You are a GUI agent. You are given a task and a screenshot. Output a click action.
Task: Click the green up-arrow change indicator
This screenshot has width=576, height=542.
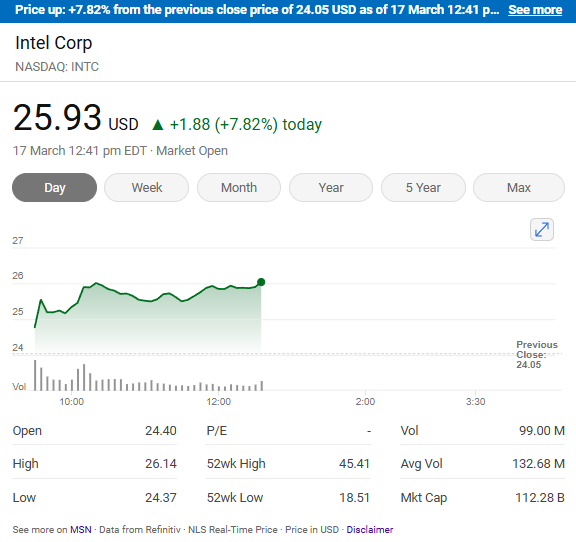pos(158,125)
